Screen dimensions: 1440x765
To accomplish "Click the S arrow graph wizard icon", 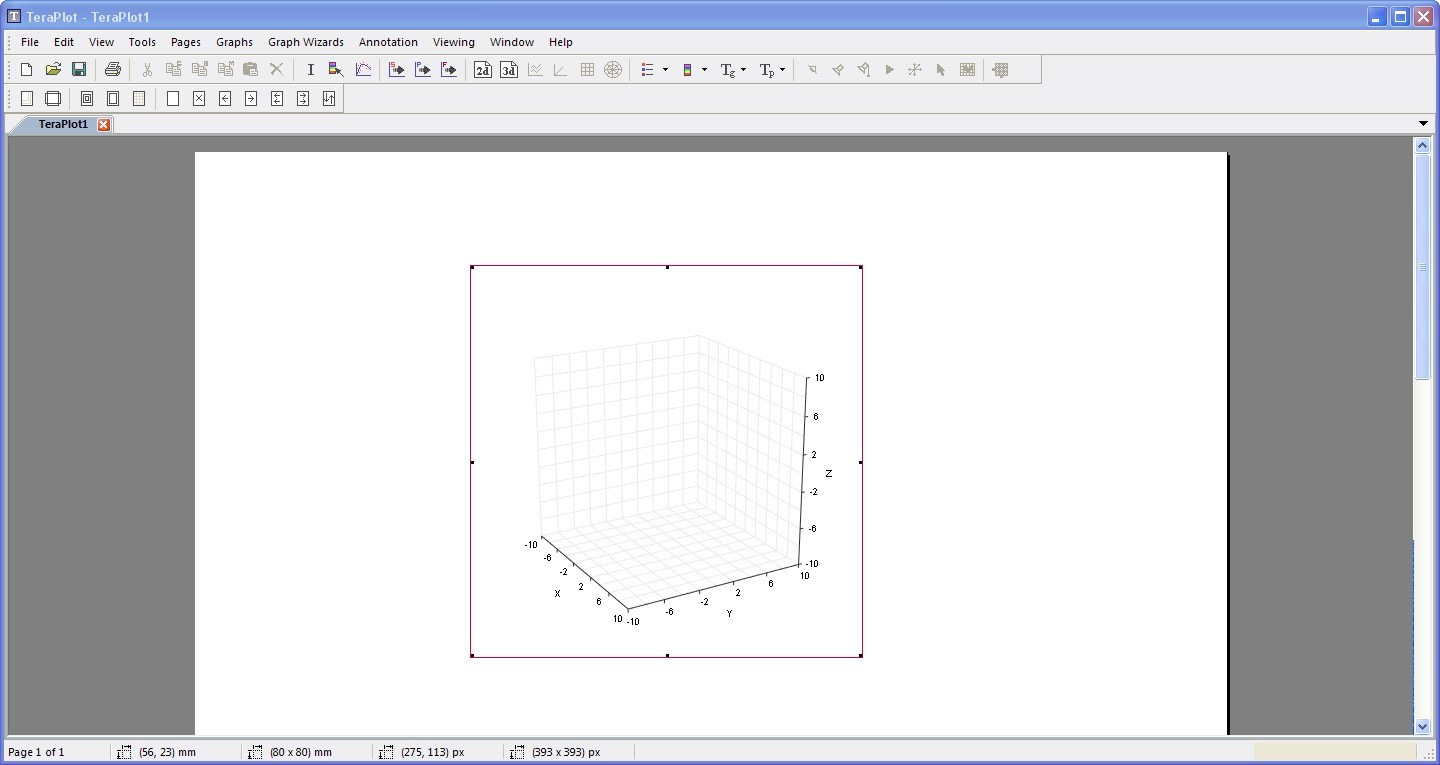I will (397, 69).
